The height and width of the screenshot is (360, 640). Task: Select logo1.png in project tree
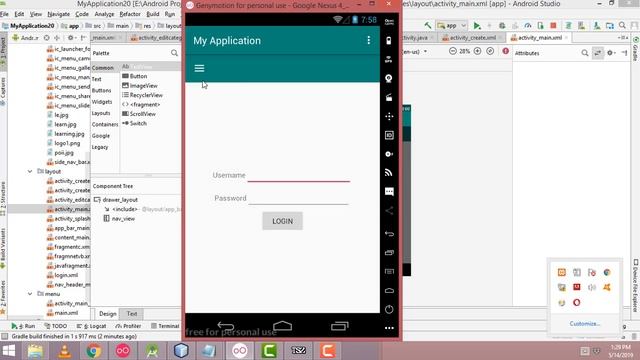(63, 143)
